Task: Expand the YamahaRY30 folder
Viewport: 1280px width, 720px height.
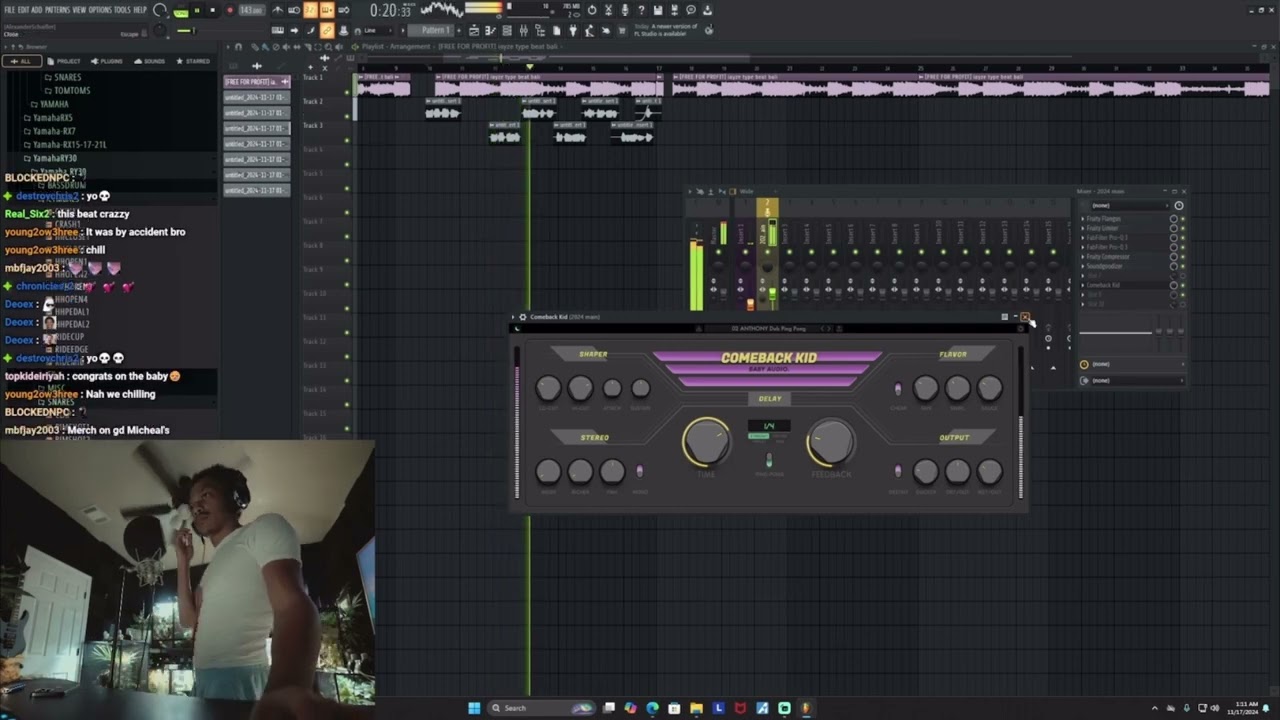Action: pyautogui.click(x=50, y=158)
